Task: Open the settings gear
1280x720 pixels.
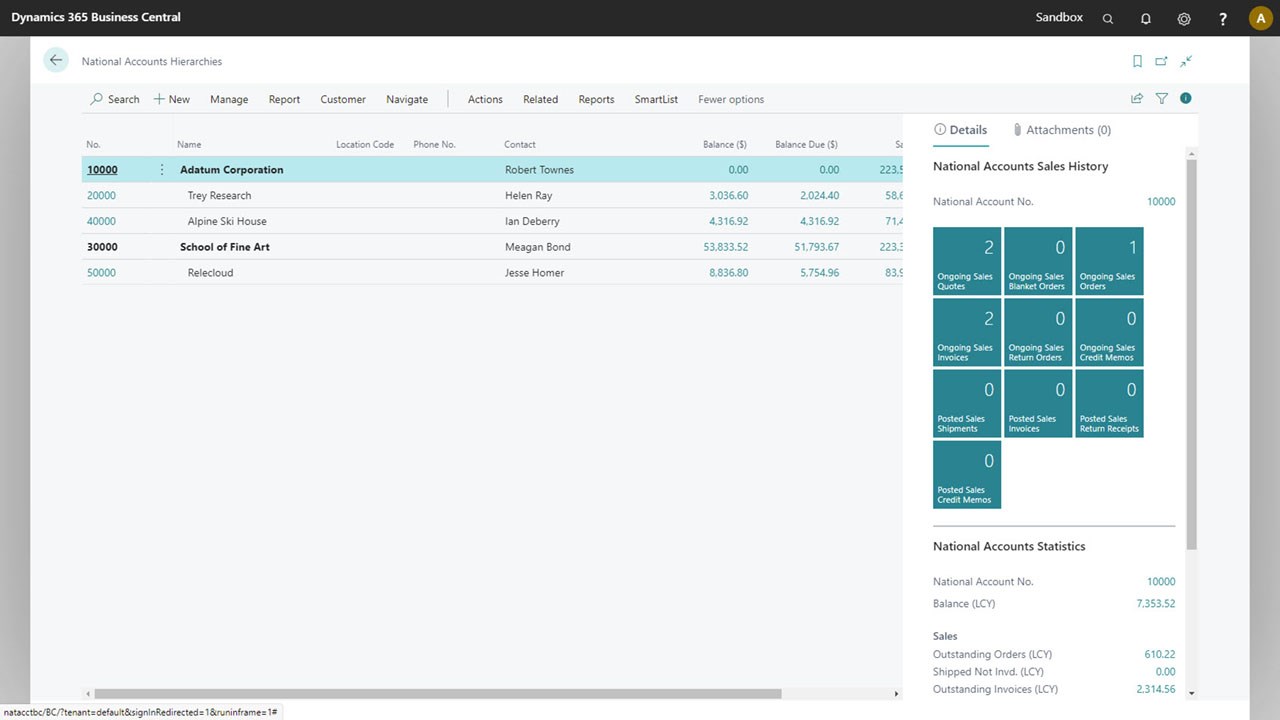Action: [x=1184, y=18]
